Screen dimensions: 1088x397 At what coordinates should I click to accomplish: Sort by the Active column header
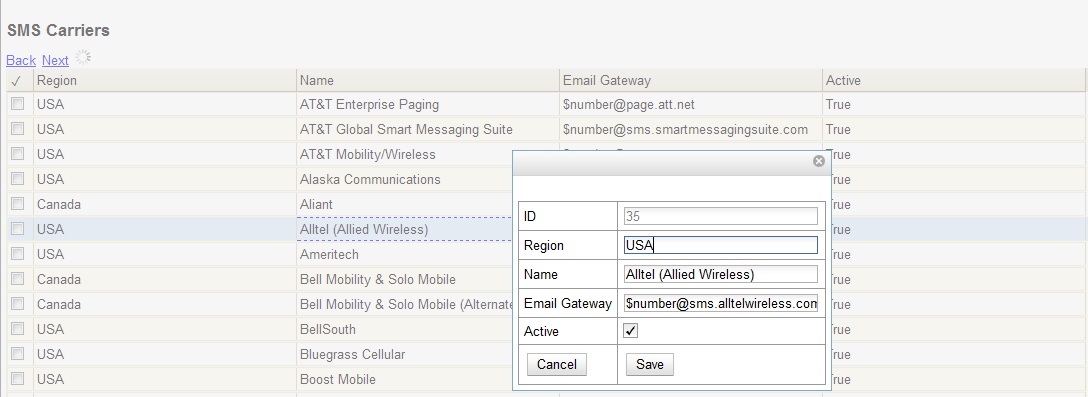pyautogui.click(x=954, y=81)
